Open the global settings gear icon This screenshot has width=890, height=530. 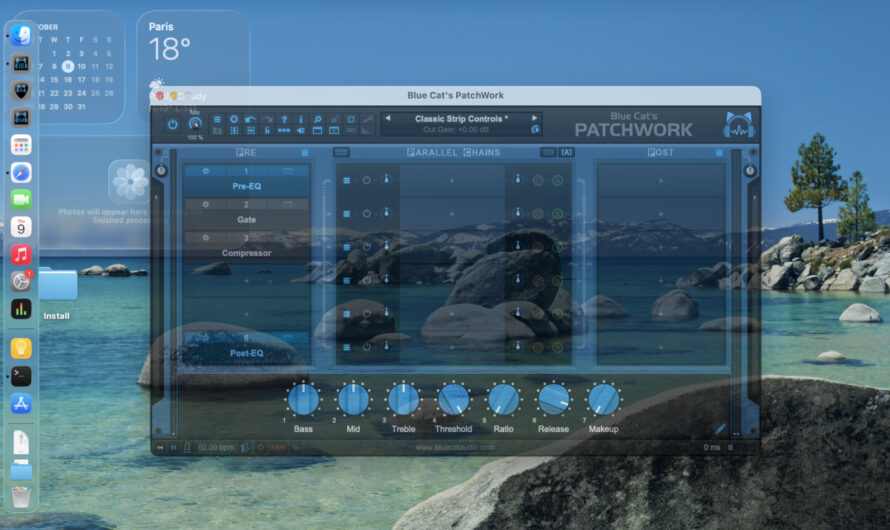(x=234, y=119)
